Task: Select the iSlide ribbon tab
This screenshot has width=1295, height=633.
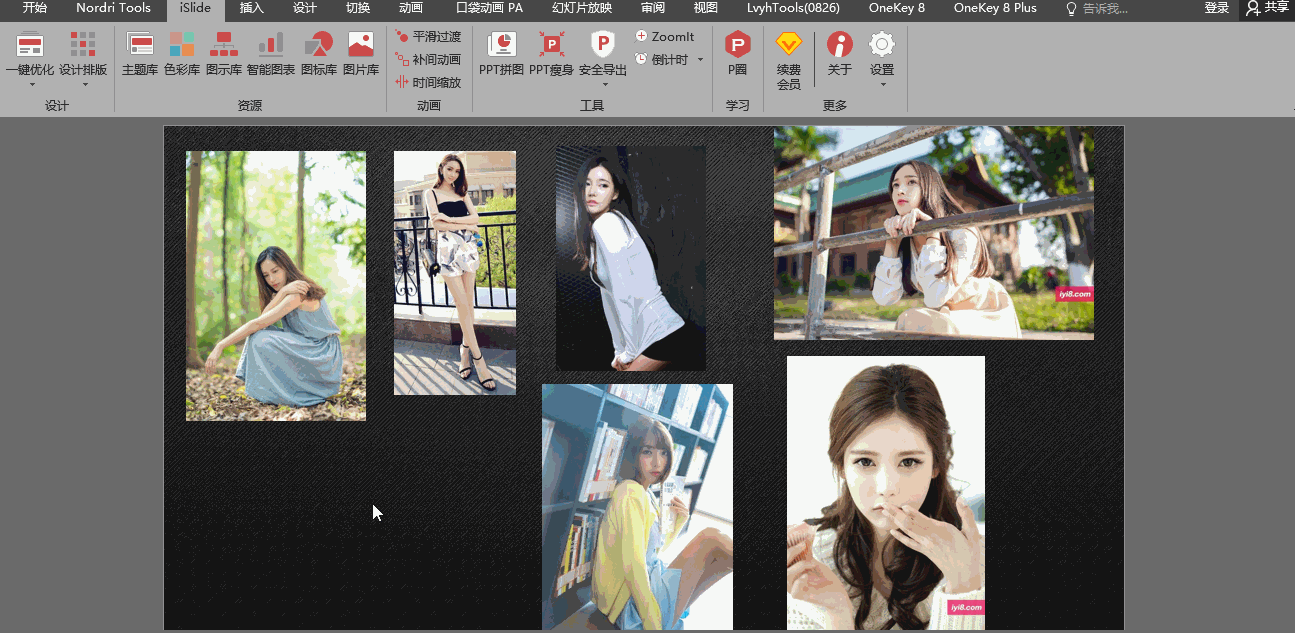Action: pyautogui.click(x=196, y=8)
